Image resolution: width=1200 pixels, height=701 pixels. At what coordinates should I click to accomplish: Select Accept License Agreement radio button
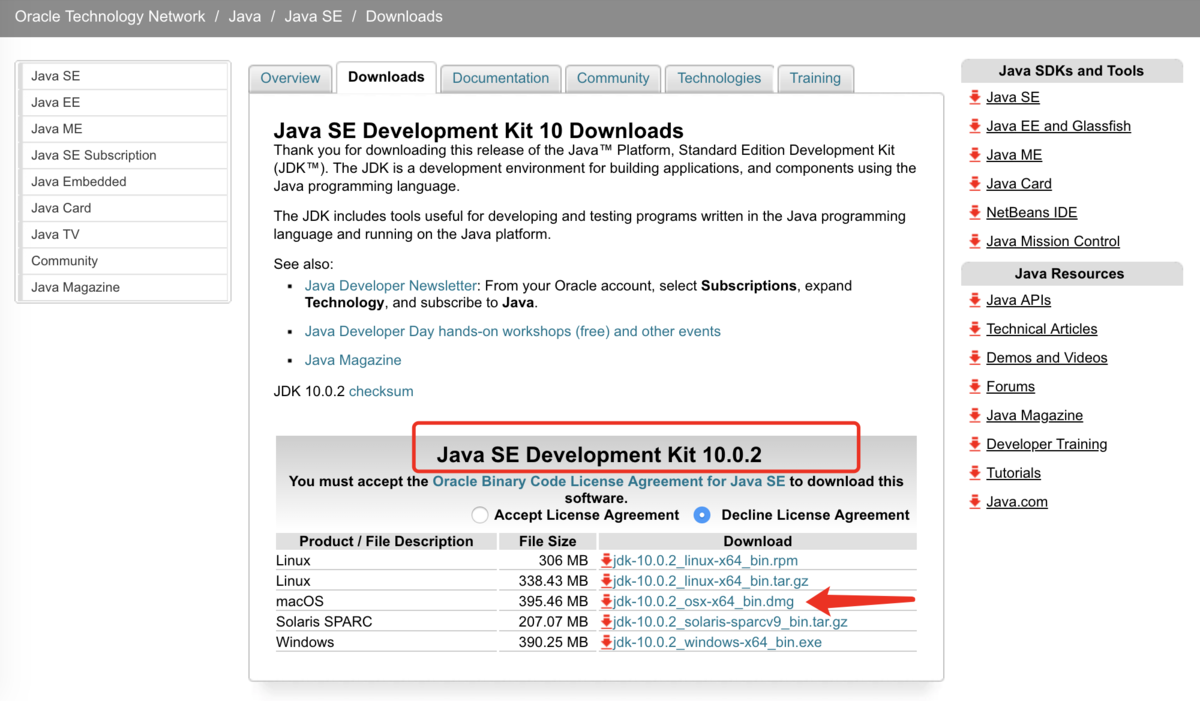click(480, 515)
